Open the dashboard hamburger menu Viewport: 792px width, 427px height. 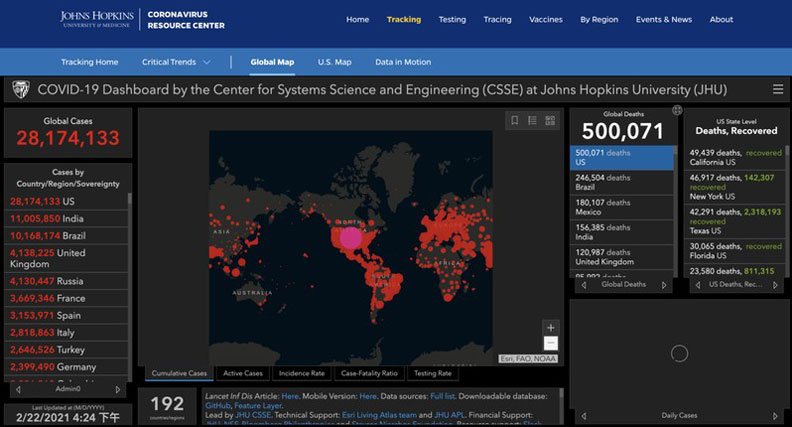pyautogui.click(x=777, y=89)
